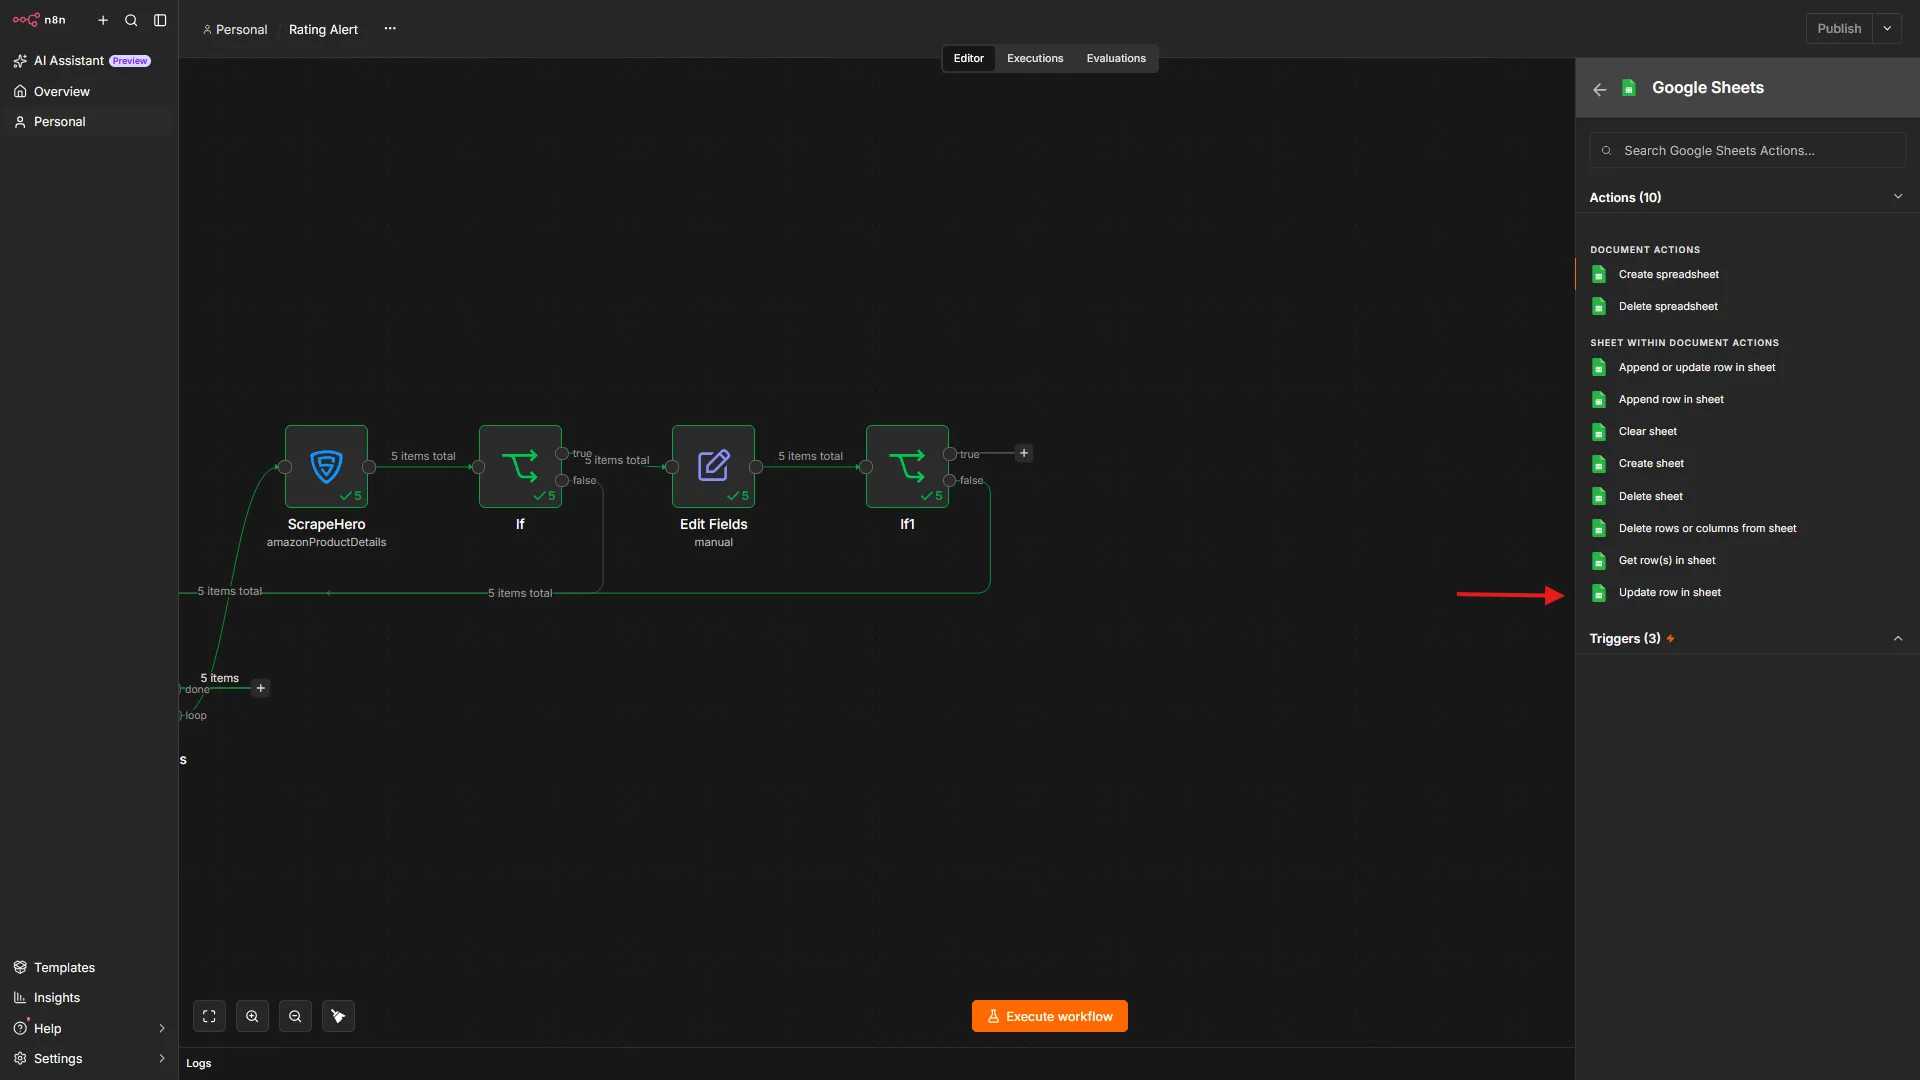Select the ScrapeHero node
The image size is (1920, 1080).
(x=326, y=466)
